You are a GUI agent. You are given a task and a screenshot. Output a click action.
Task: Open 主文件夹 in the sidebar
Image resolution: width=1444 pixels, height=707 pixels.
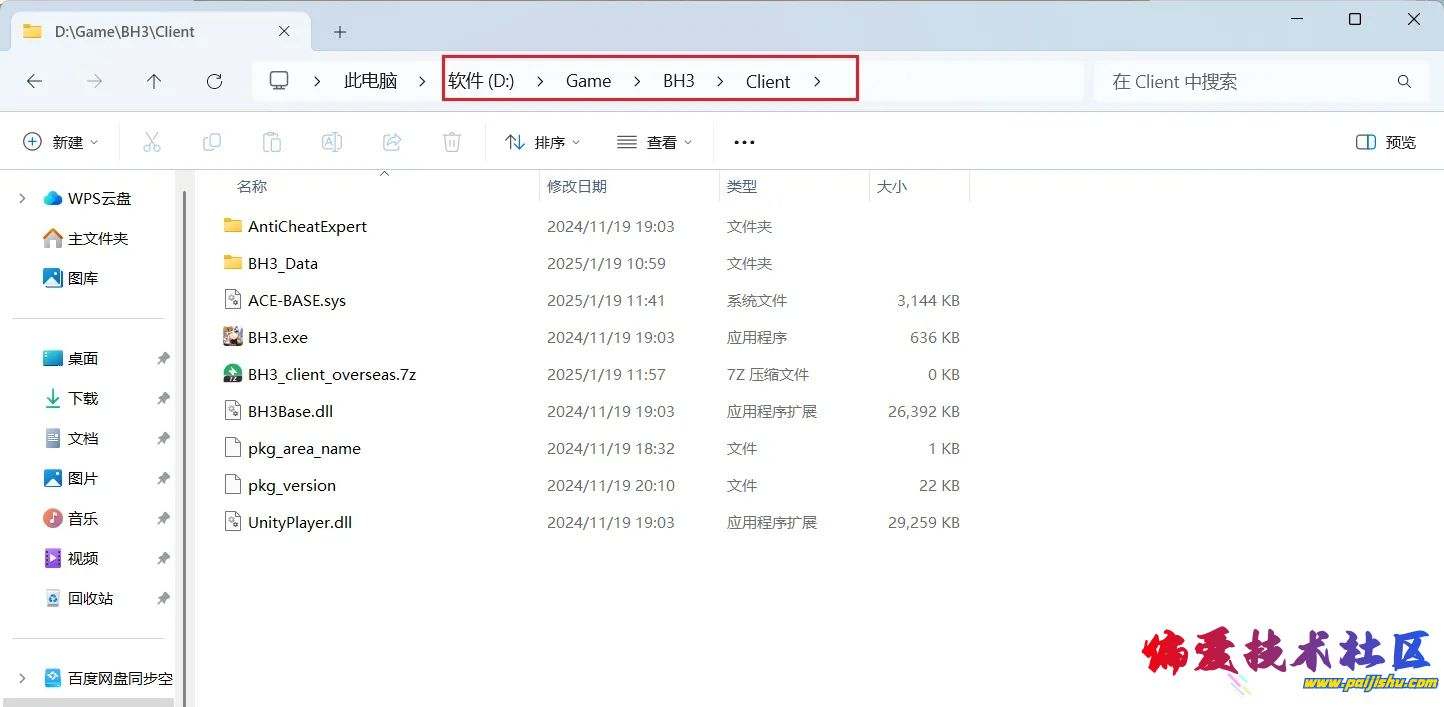86,238
